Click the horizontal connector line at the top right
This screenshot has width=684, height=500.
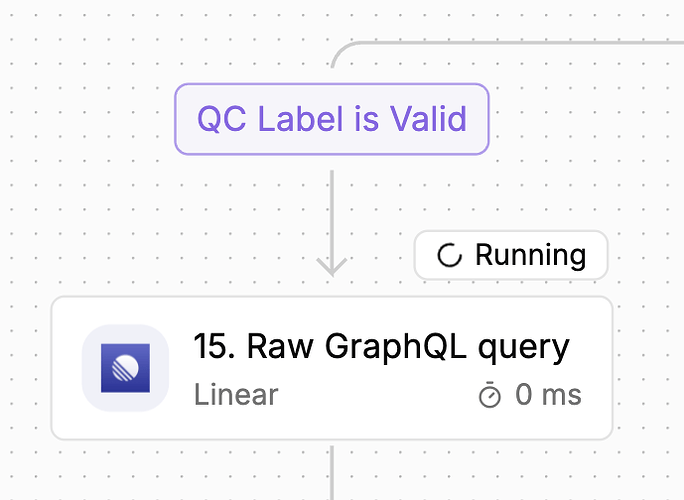click(520, 43)
